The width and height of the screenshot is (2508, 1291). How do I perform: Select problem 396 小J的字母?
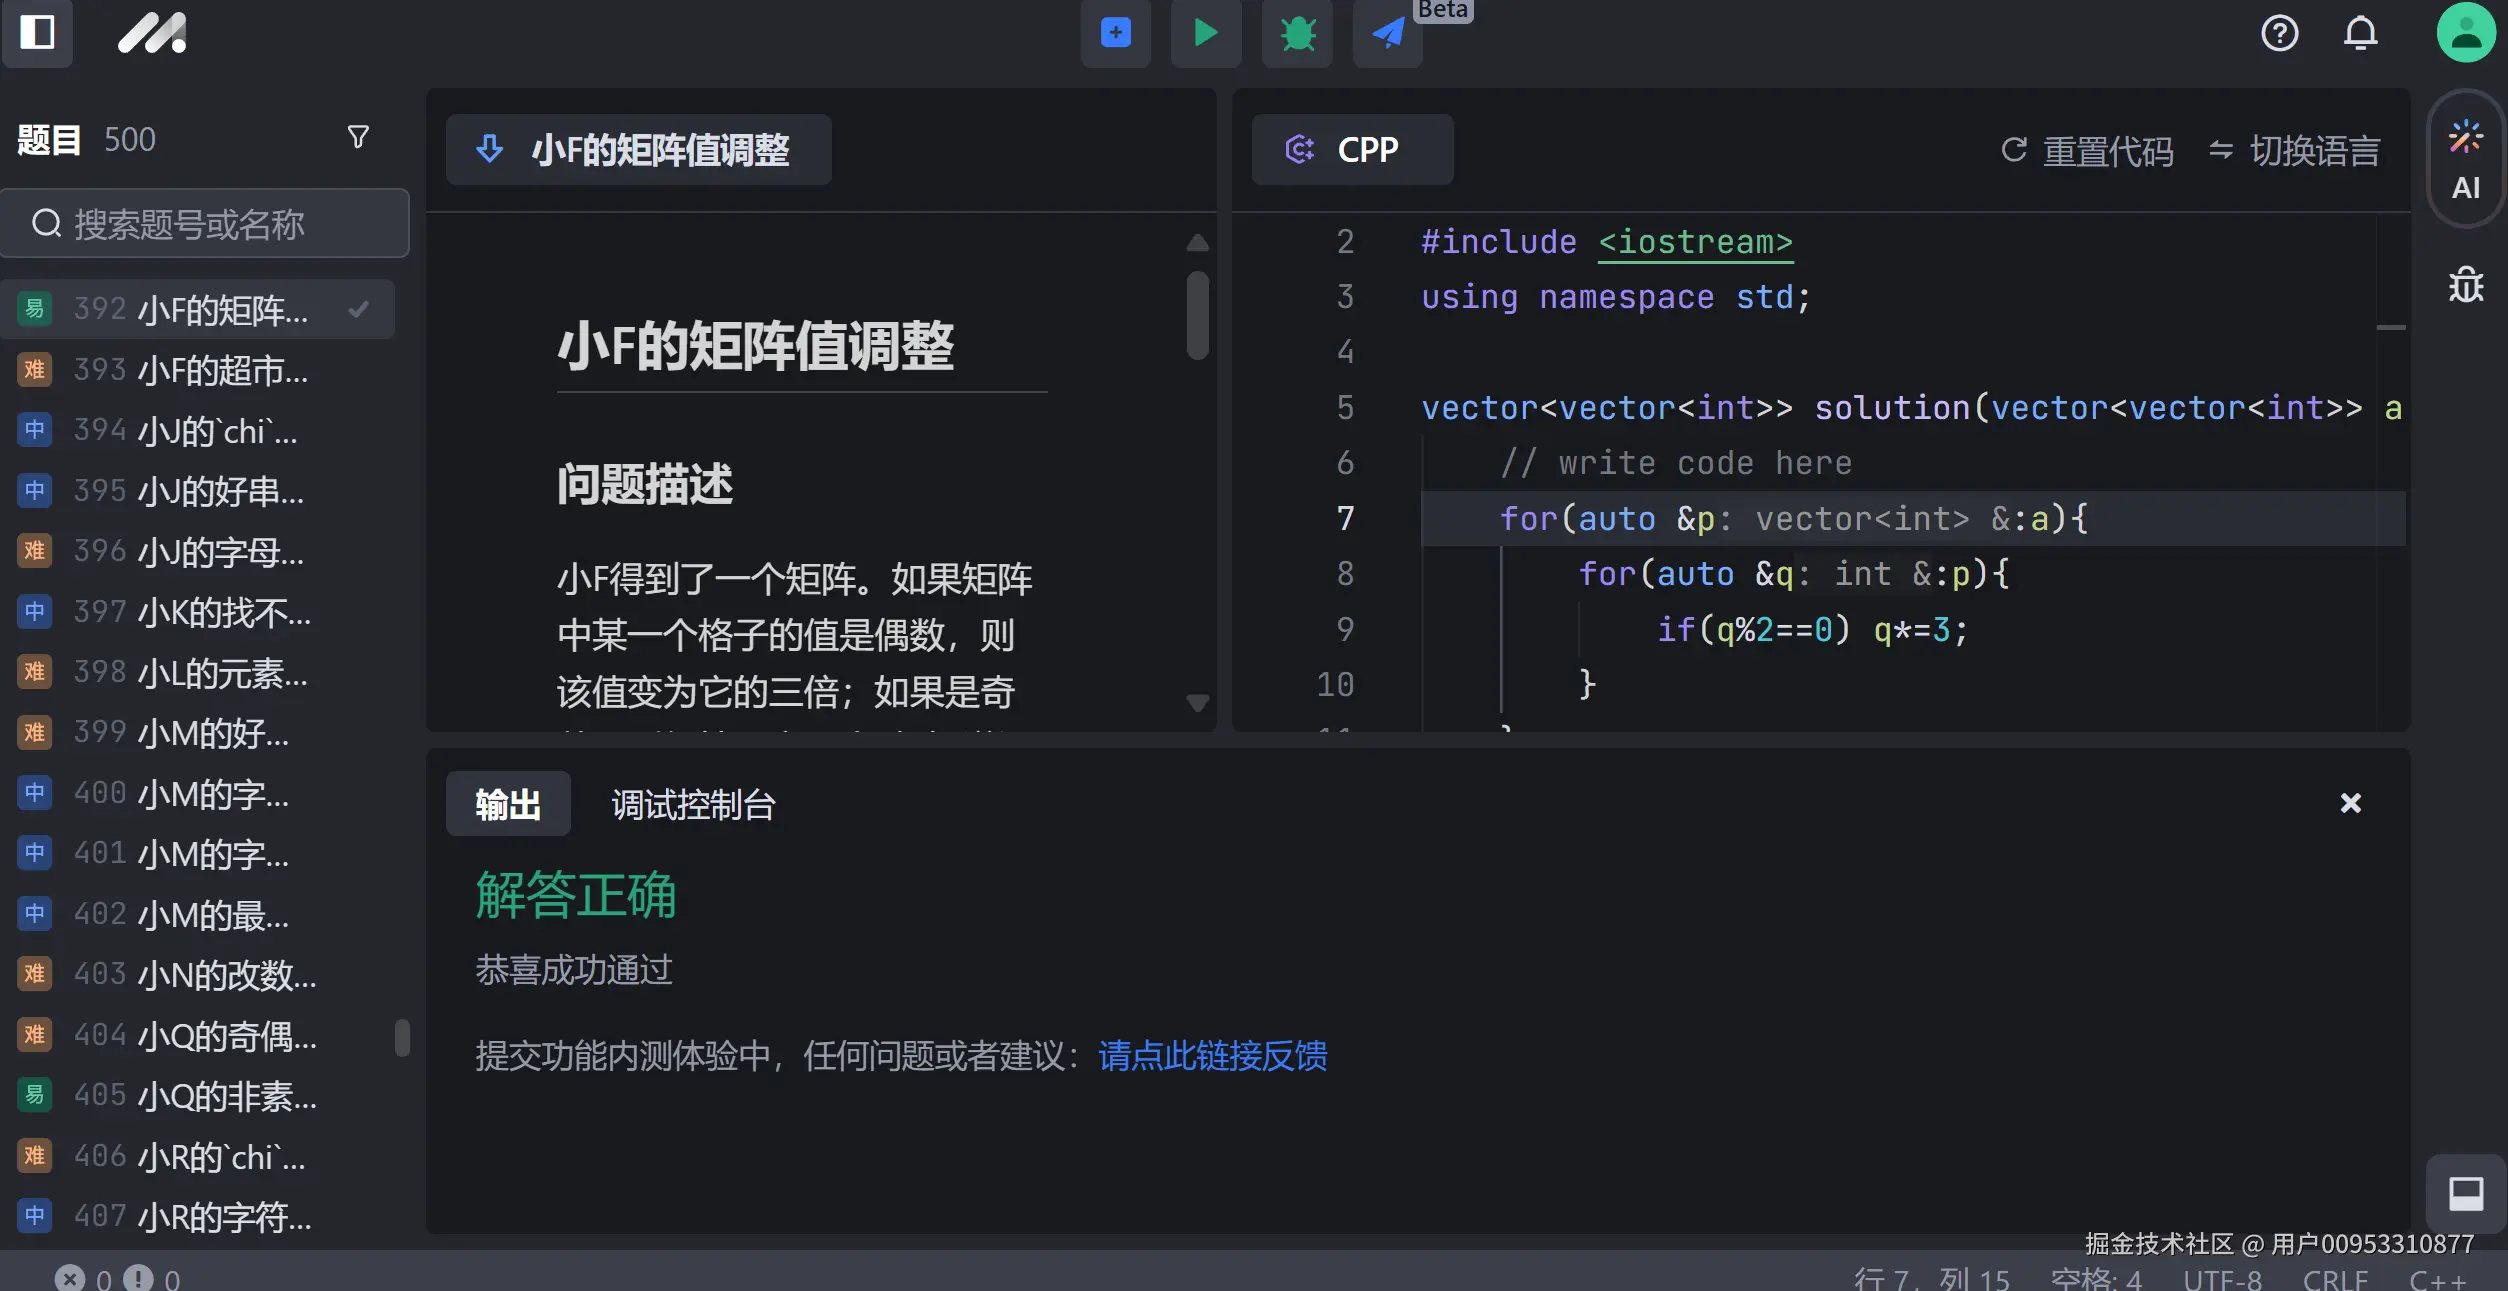point(197,551)
